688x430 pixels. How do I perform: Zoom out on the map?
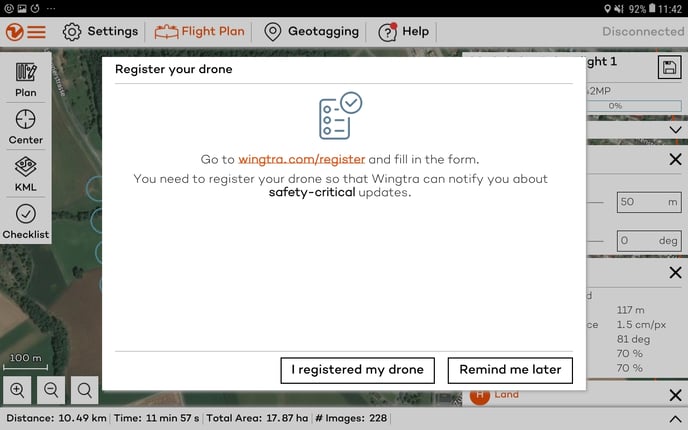pos(51,390)
